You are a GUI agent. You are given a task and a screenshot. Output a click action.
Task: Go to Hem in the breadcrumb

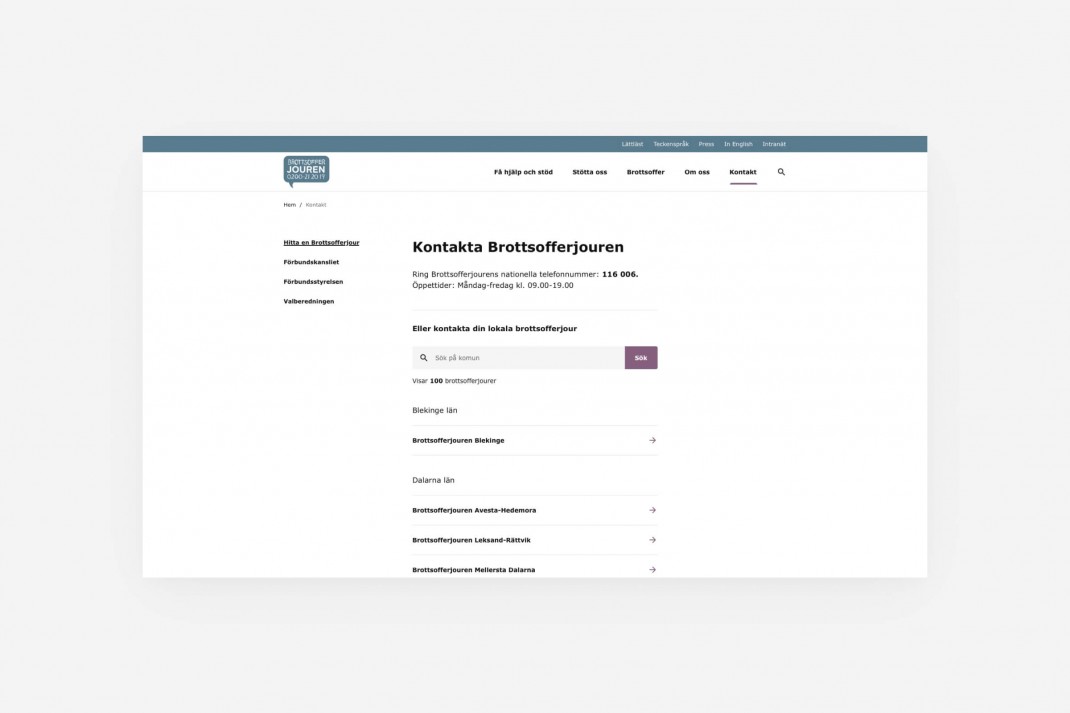tap(290, 205)
